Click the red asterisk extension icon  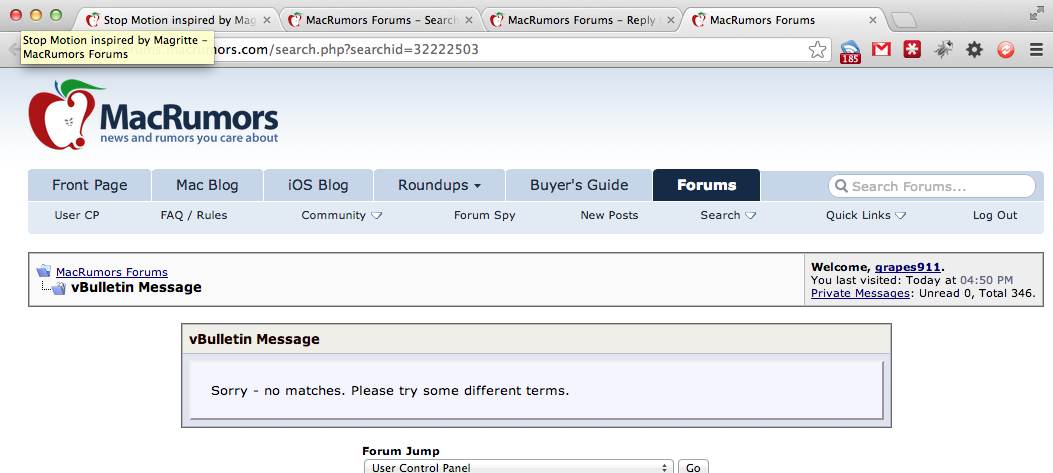(x=912, y=49)
